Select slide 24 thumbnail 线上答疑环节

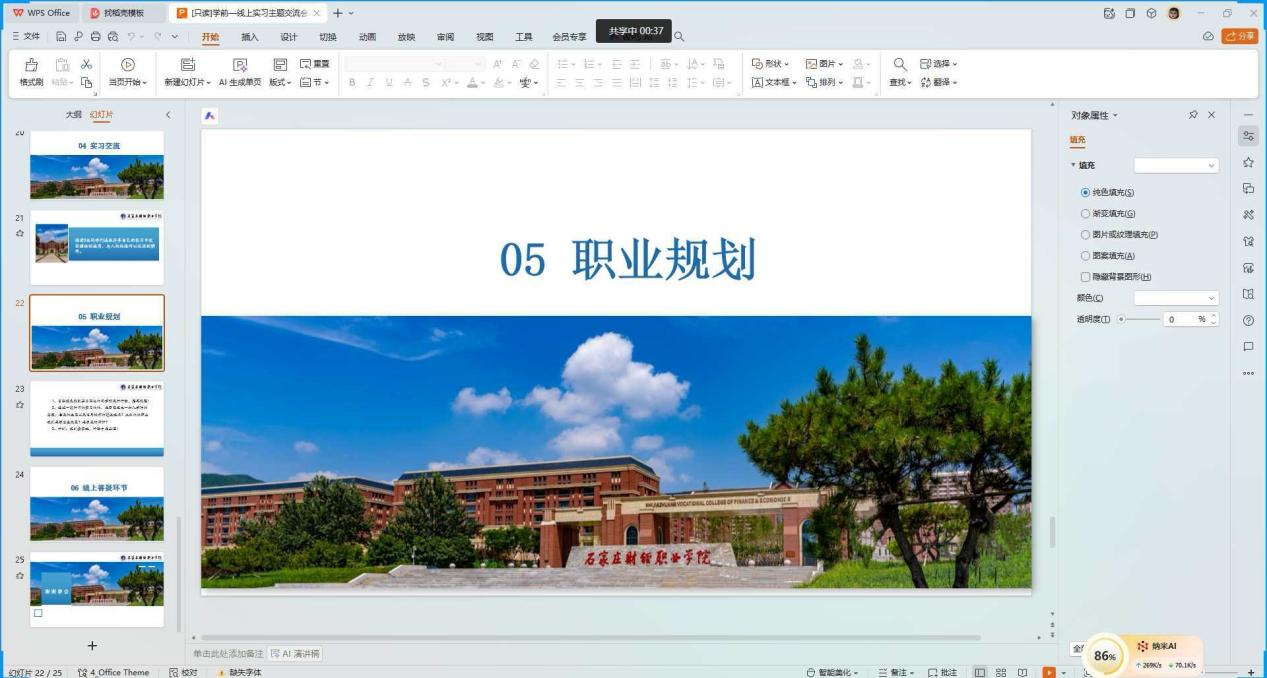point(97,505)
